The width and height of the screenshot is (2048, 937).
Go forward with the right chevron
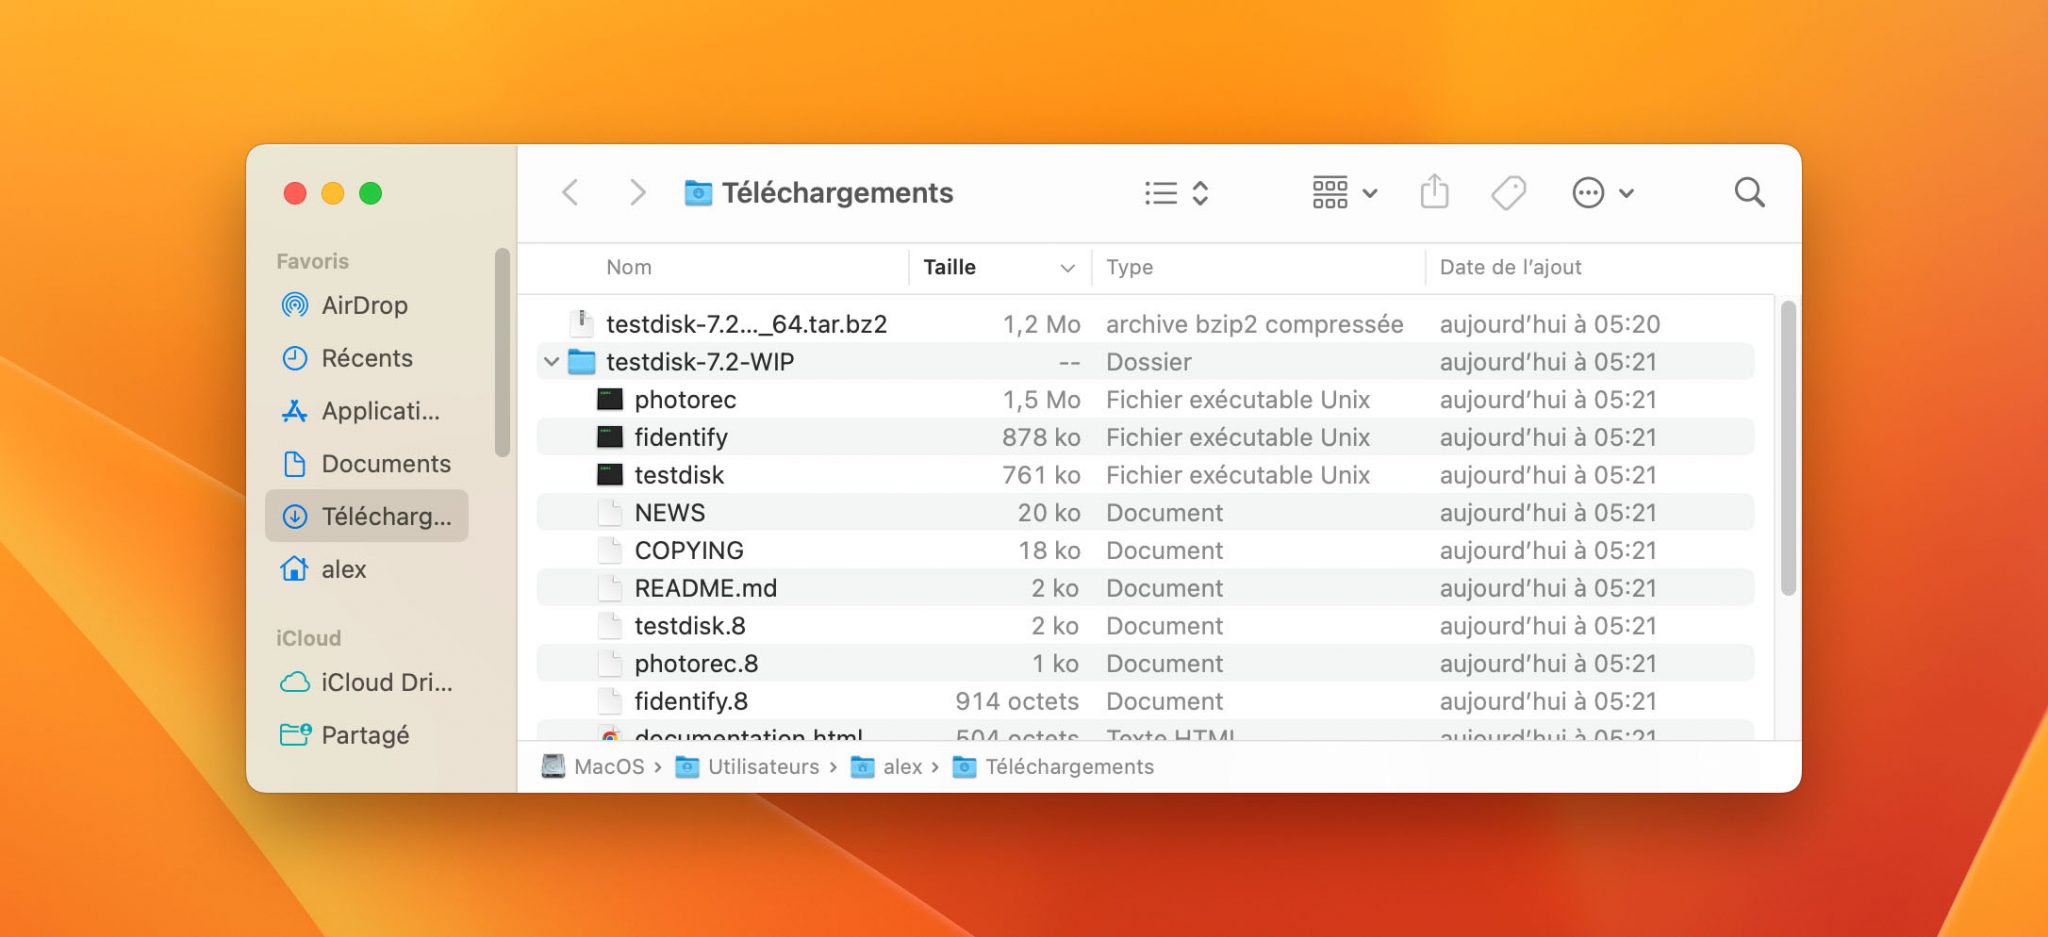[x=637, y=192]
